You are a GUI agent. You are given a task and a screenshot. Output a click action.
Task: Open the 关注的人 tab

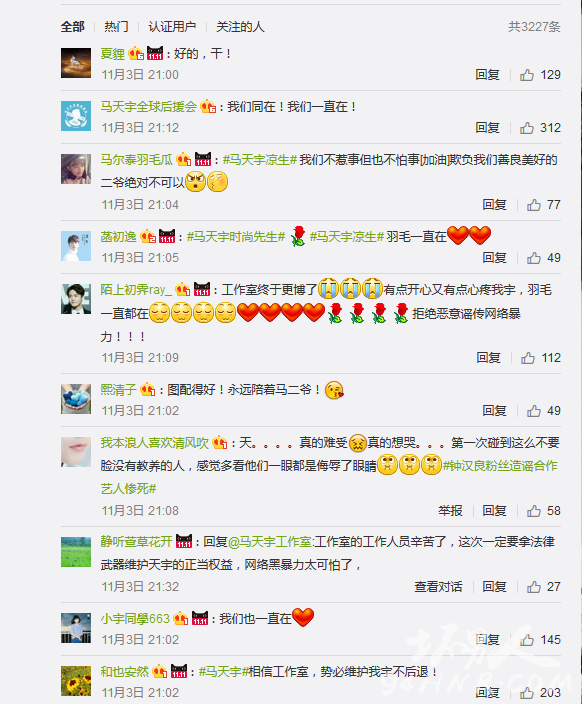tap(240, 27)
